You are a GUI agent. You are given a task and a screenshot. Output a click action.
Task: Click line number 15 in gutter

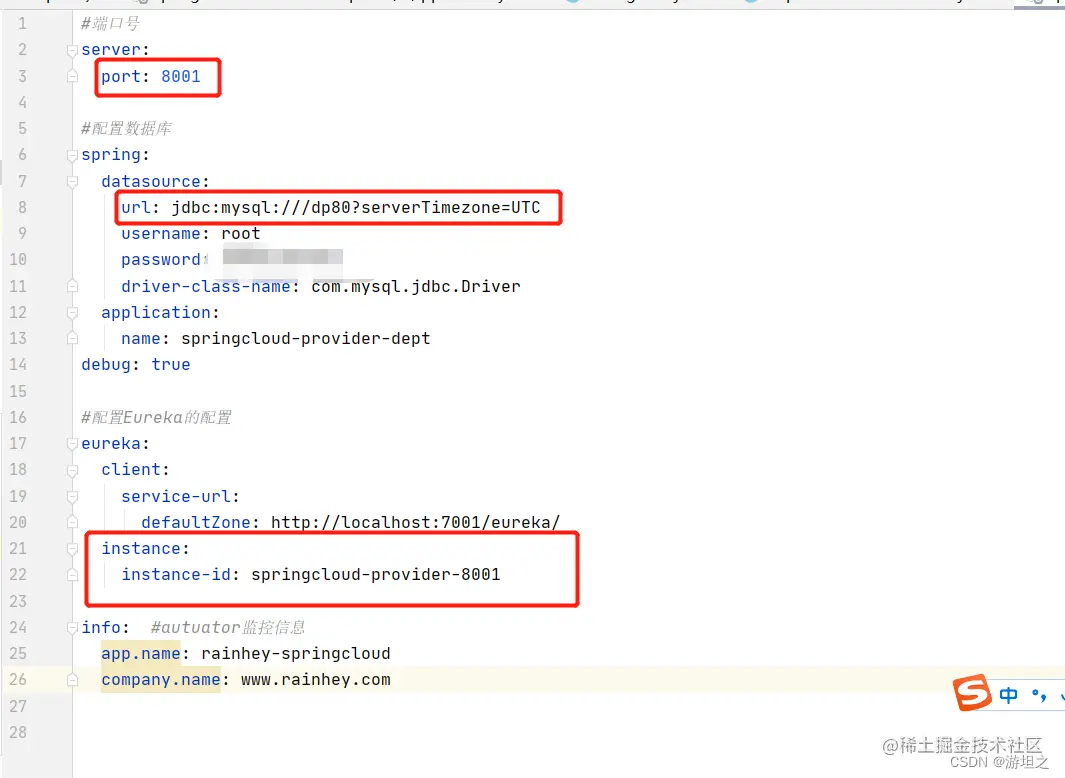18,391
